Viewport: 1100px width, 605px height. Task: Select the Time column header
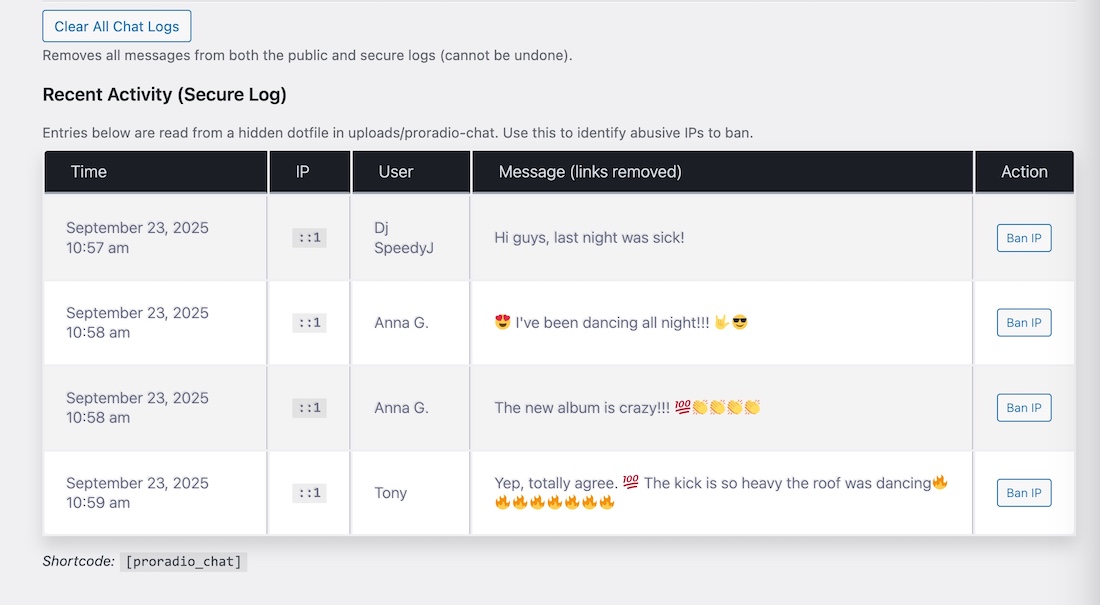coord(89,172)
